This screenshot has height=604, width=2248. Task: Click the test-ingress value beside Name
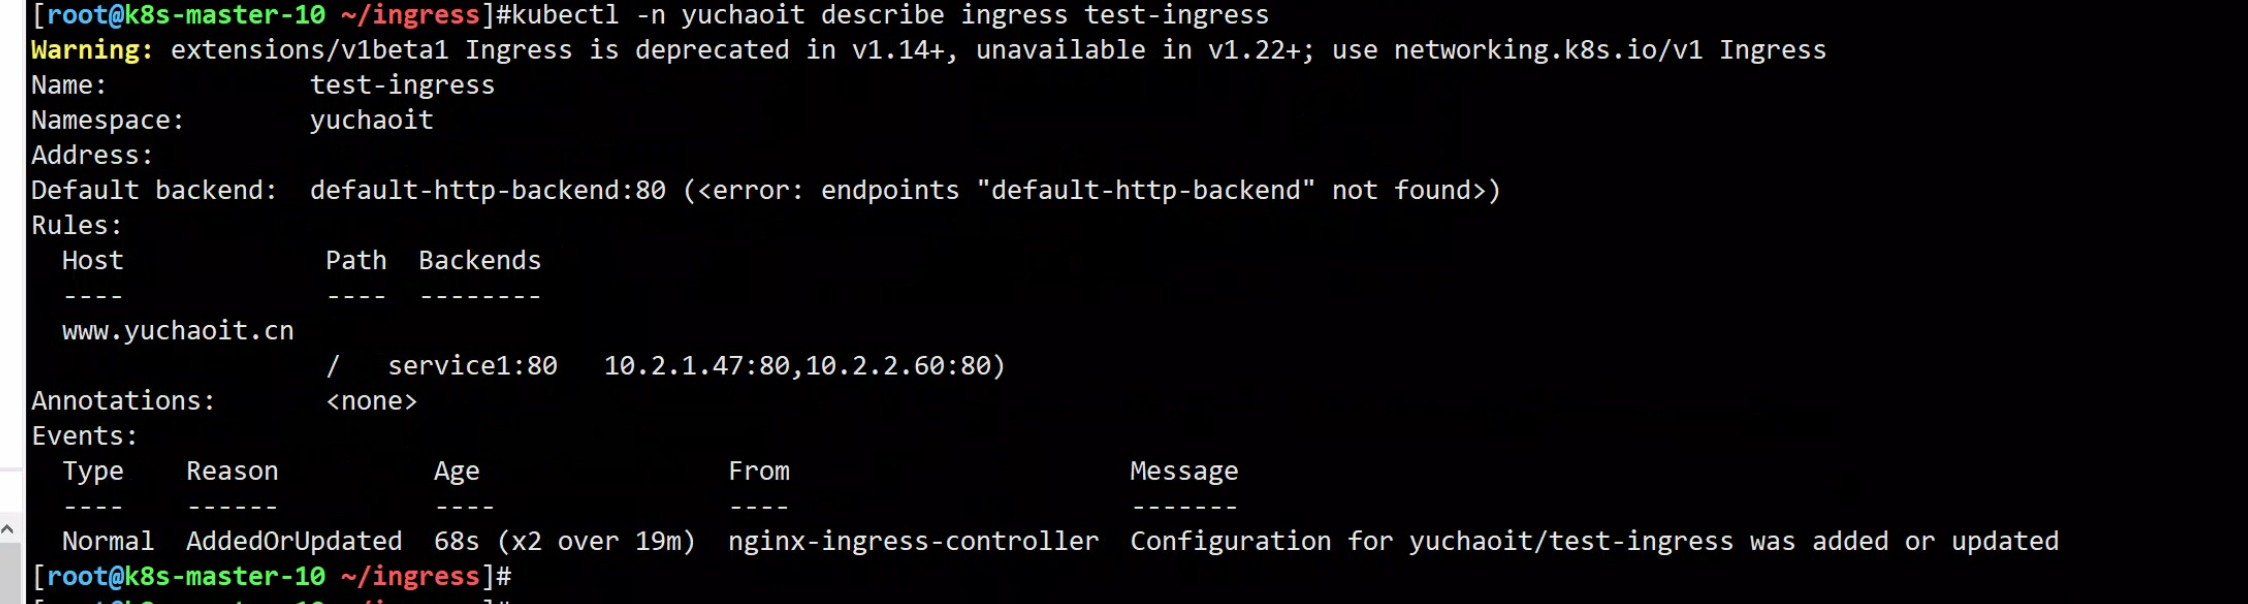402,85
